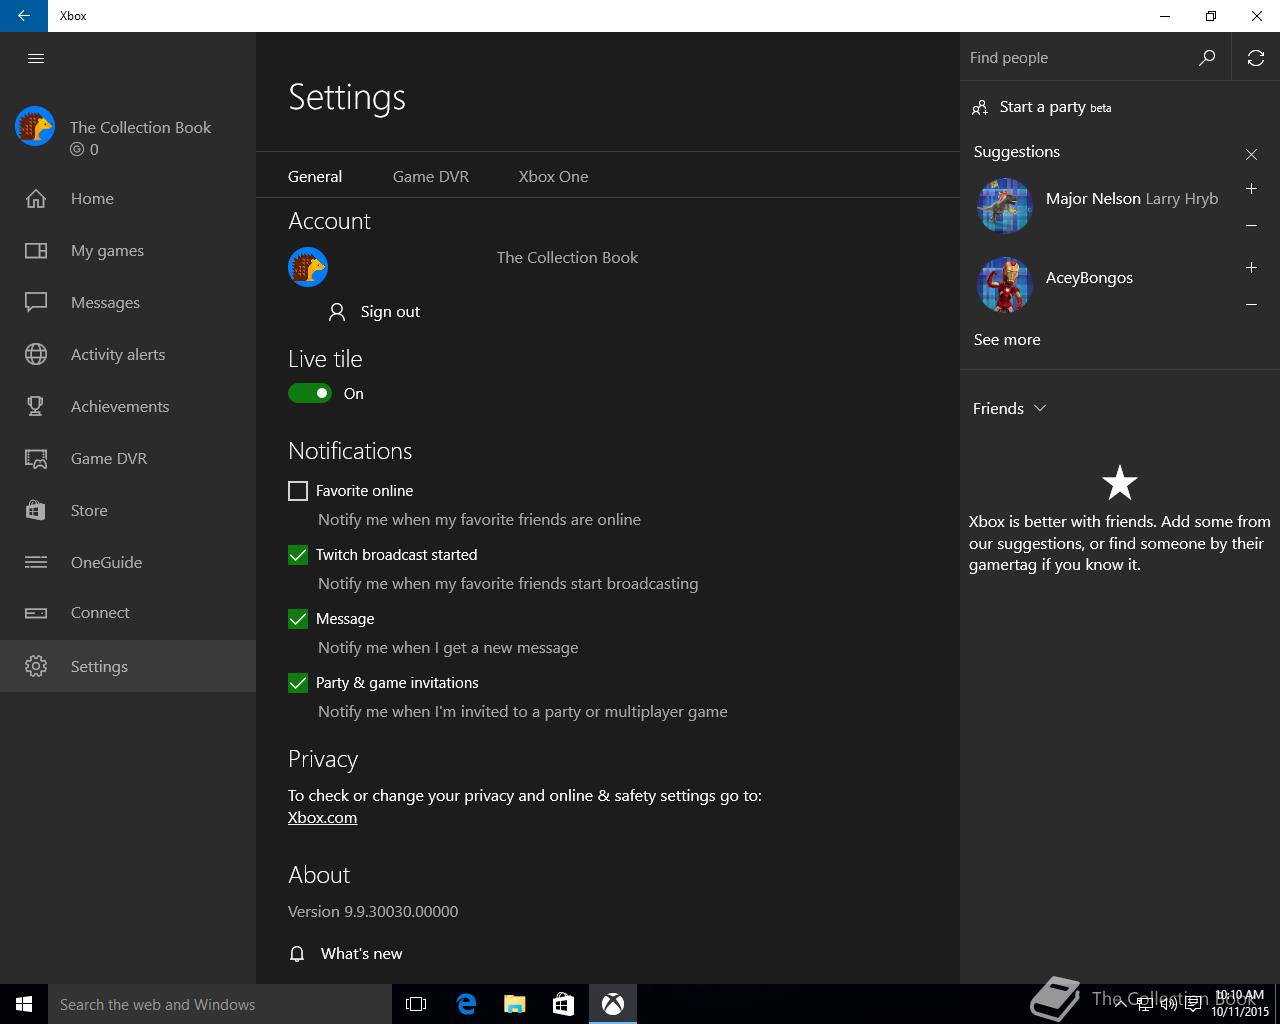Refresh the friends list with the refresh icon
This screenshot has height=1024, width=1280.
click(1256, 58)
